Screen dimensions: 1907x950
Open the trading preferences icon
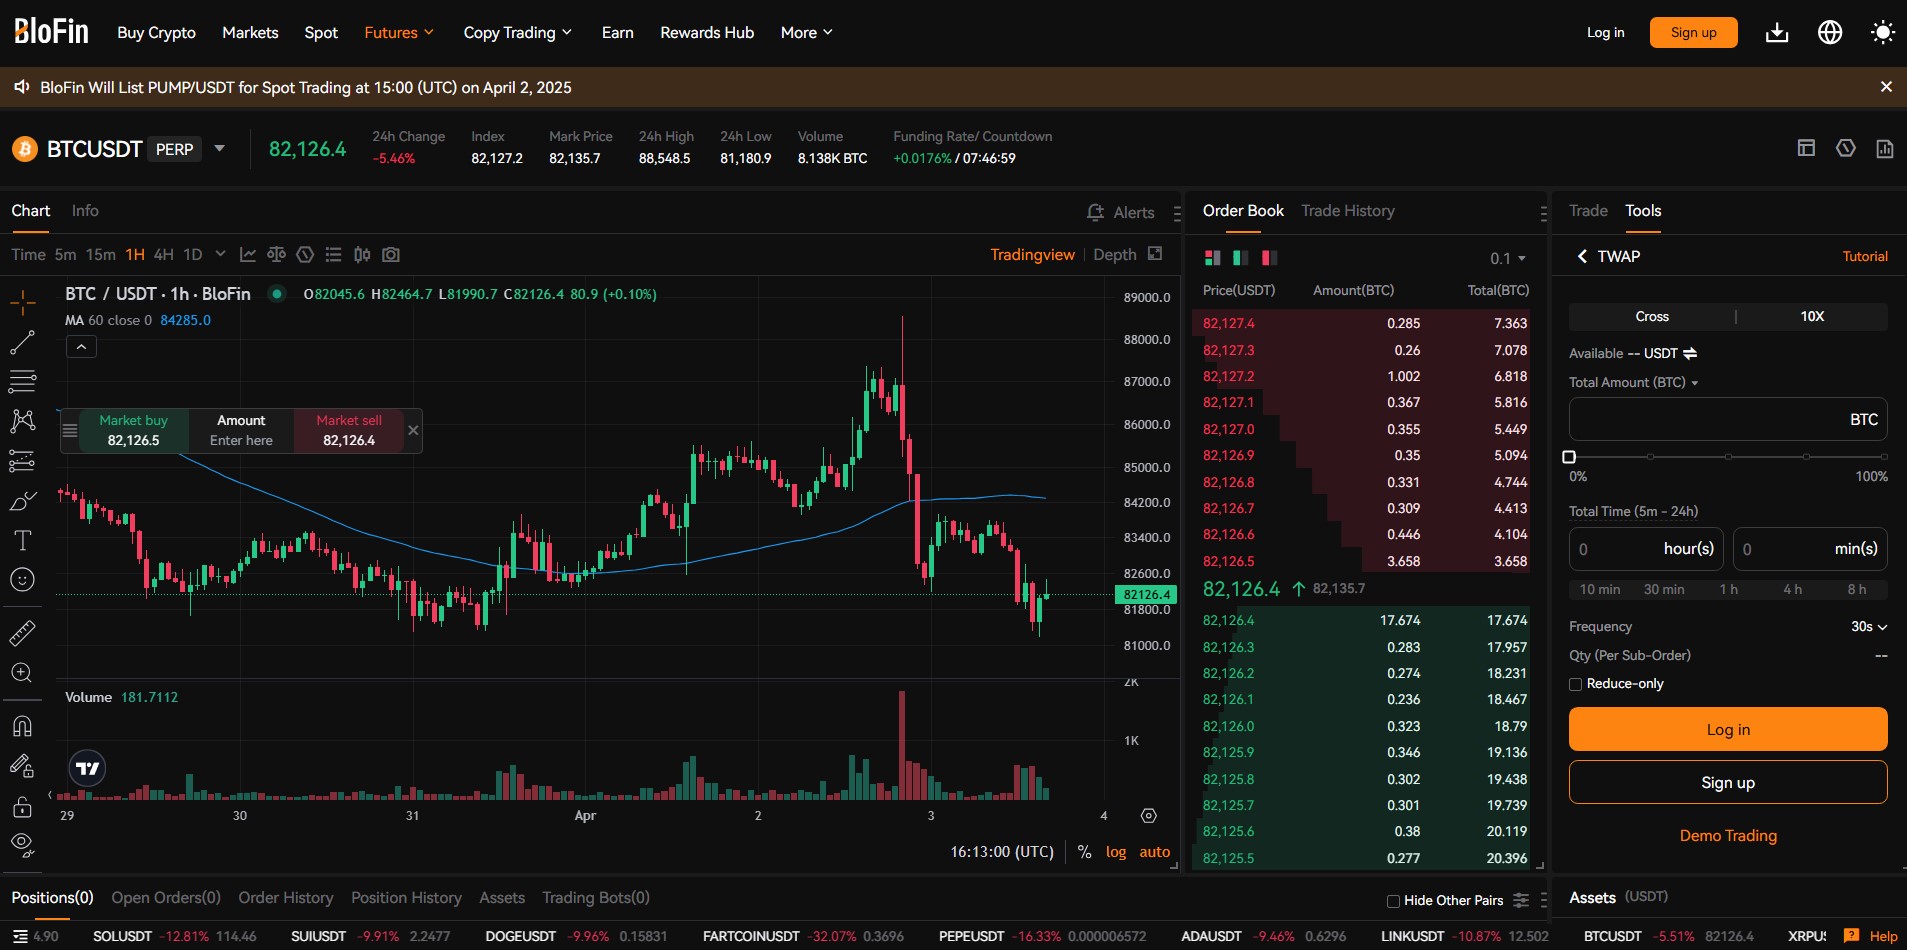[x=1846, y=148]
